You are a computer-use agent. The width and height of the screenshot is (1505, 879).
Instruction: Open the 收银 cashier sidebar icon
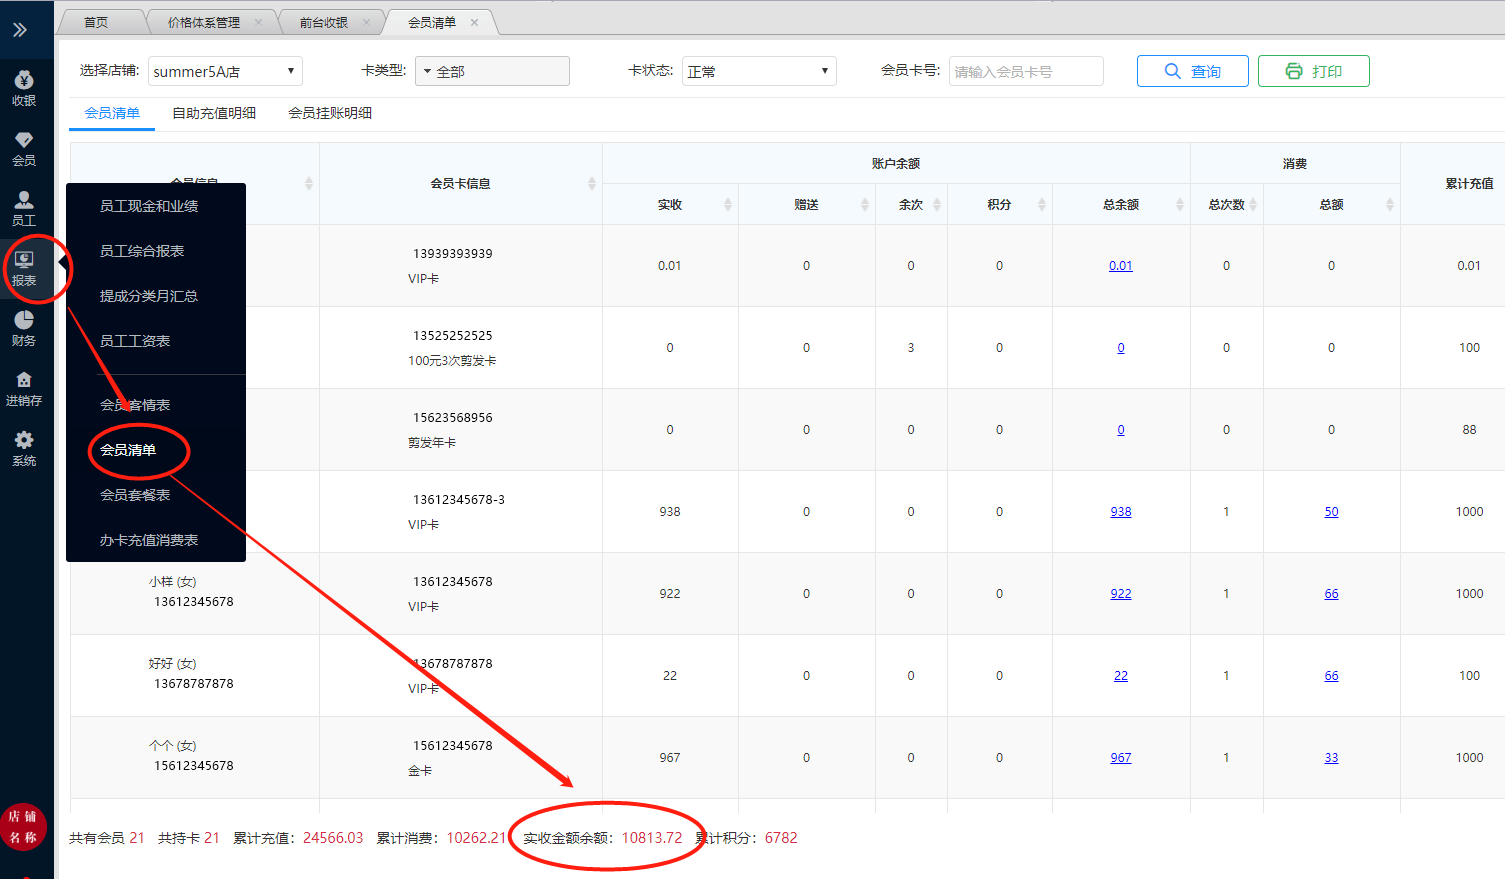[24, 88]
